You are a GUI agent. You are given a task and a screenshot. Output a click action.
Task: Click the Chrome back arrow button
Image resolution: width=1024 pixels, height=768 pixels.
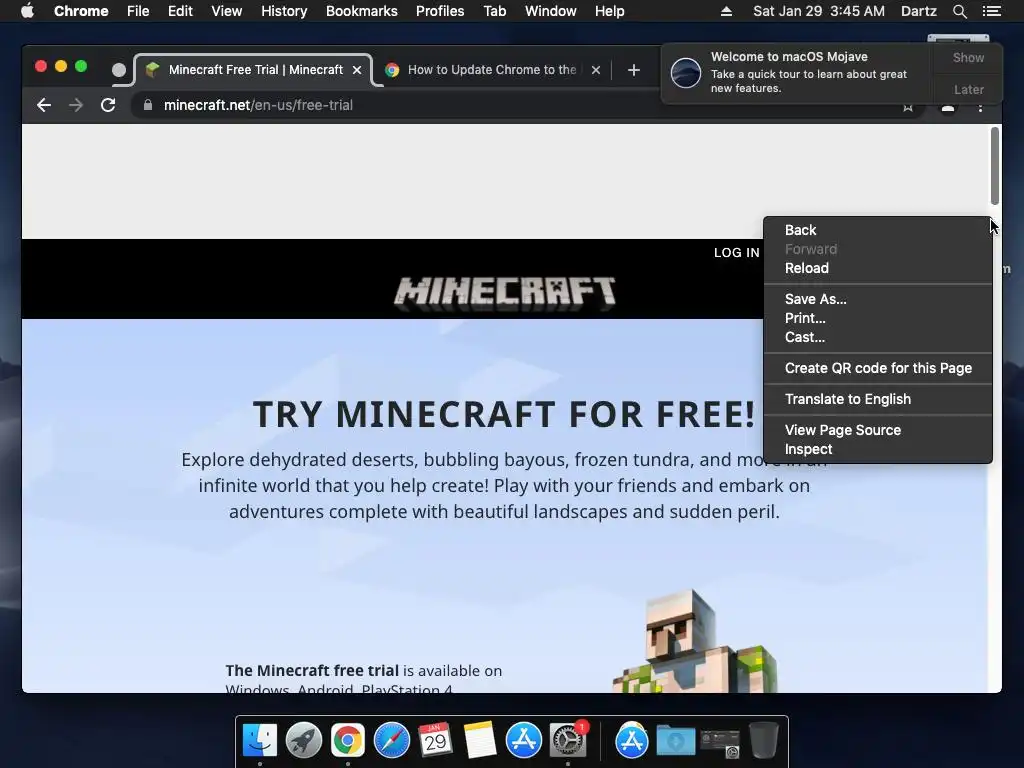44,105
